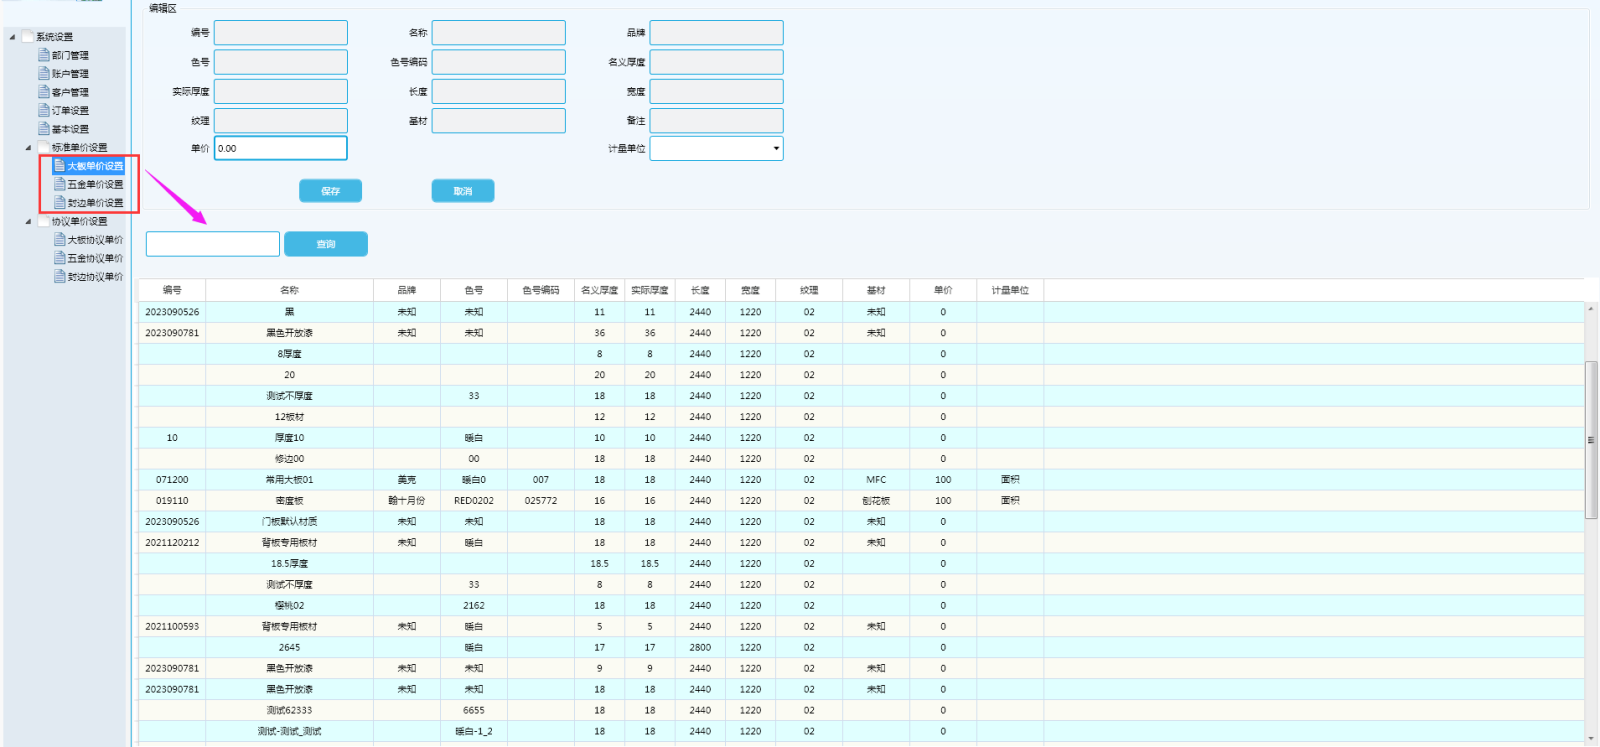Click the 计量单位 column header
Image resolution: width=1600 pixels, height=747 pixels.
tap(1010, 290)
